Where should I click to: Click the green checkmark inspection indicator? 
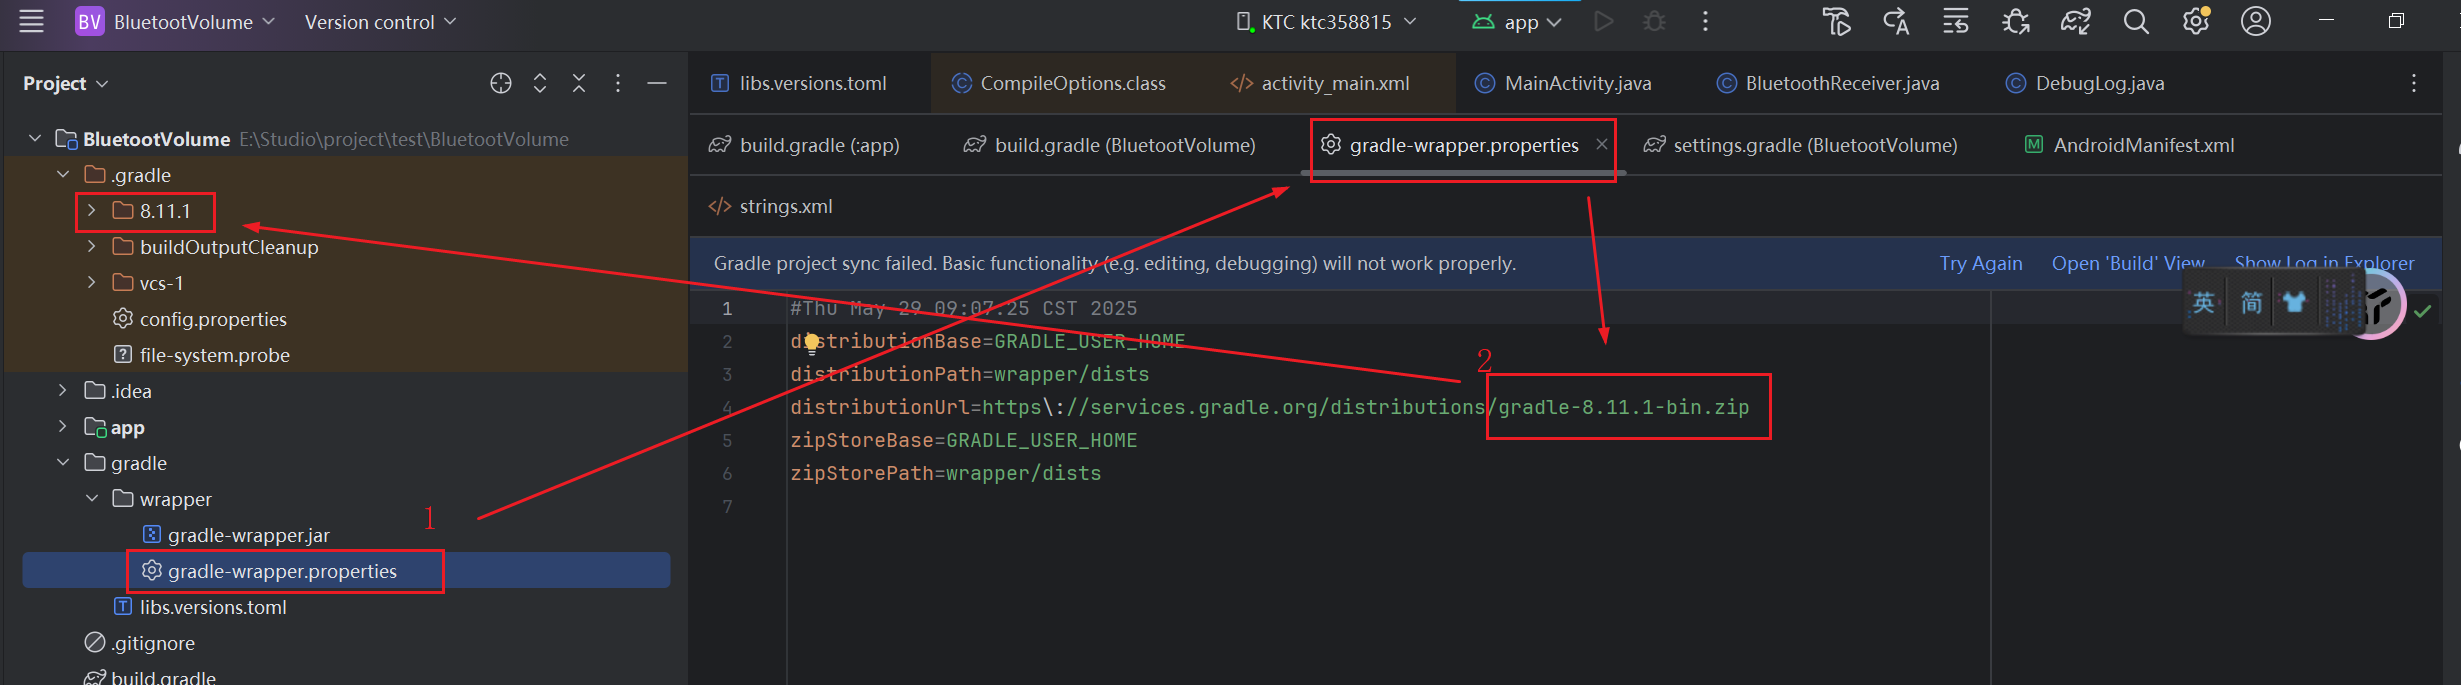[x=2422, y=311]
